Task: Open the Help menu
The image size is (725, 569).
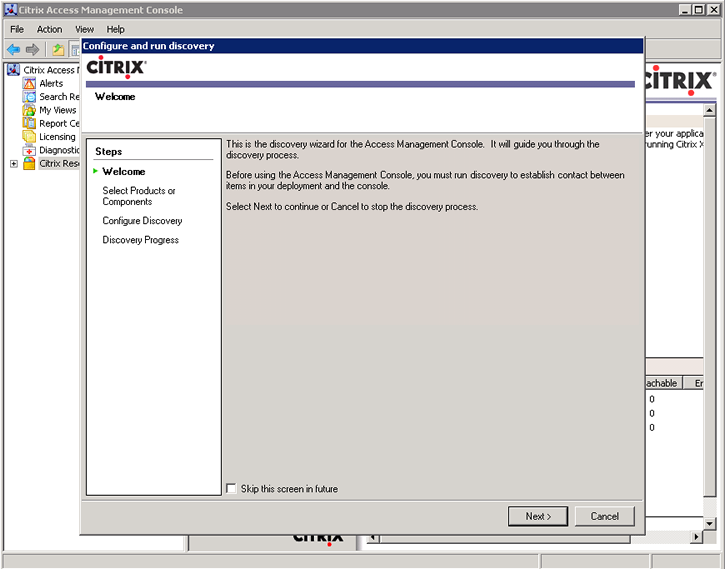Action: pyautogui.click(x=116, y=29)
